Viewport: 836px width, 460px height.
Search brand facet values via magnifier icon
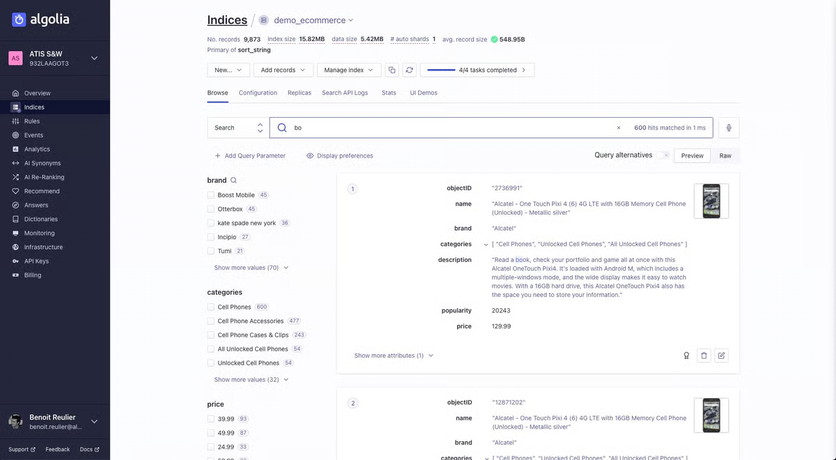click(x=234, y=180)
